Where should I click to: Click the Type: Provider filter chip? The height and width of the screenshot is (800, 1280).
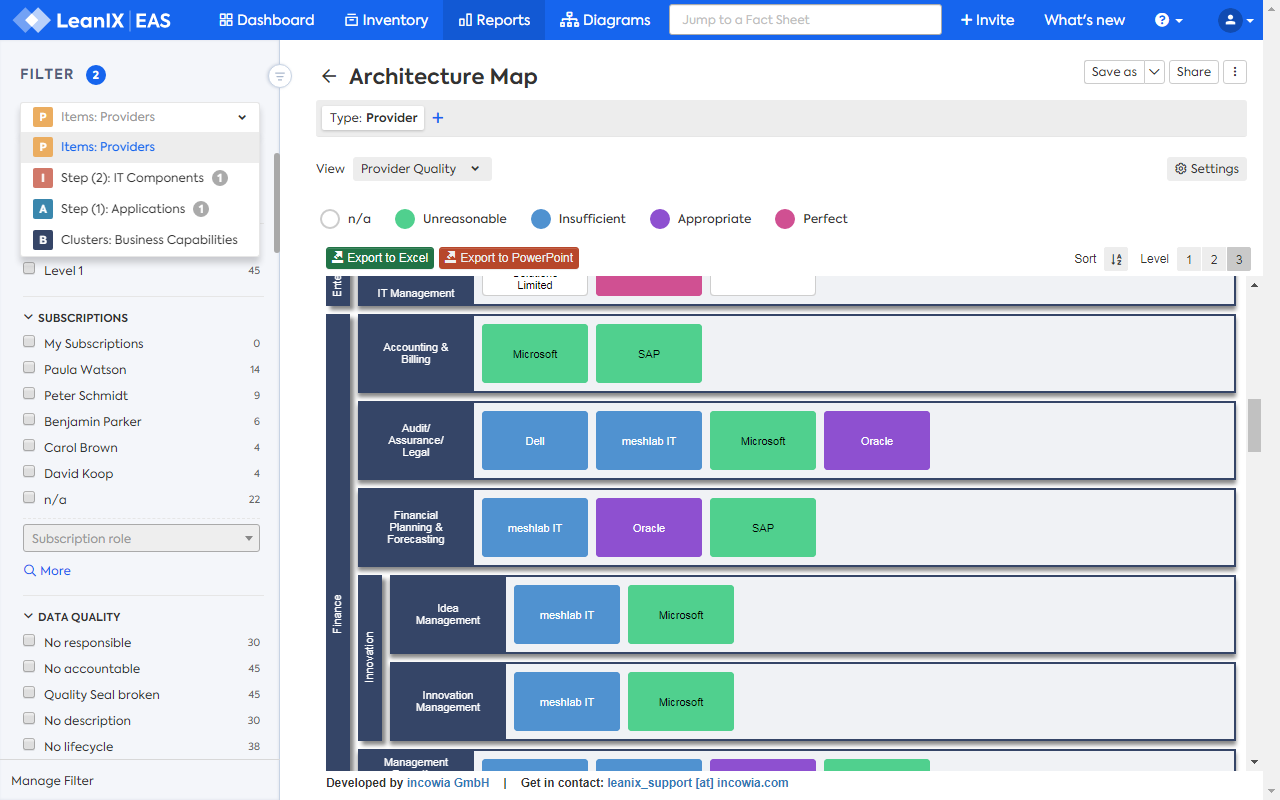click(x=373, y=118)
